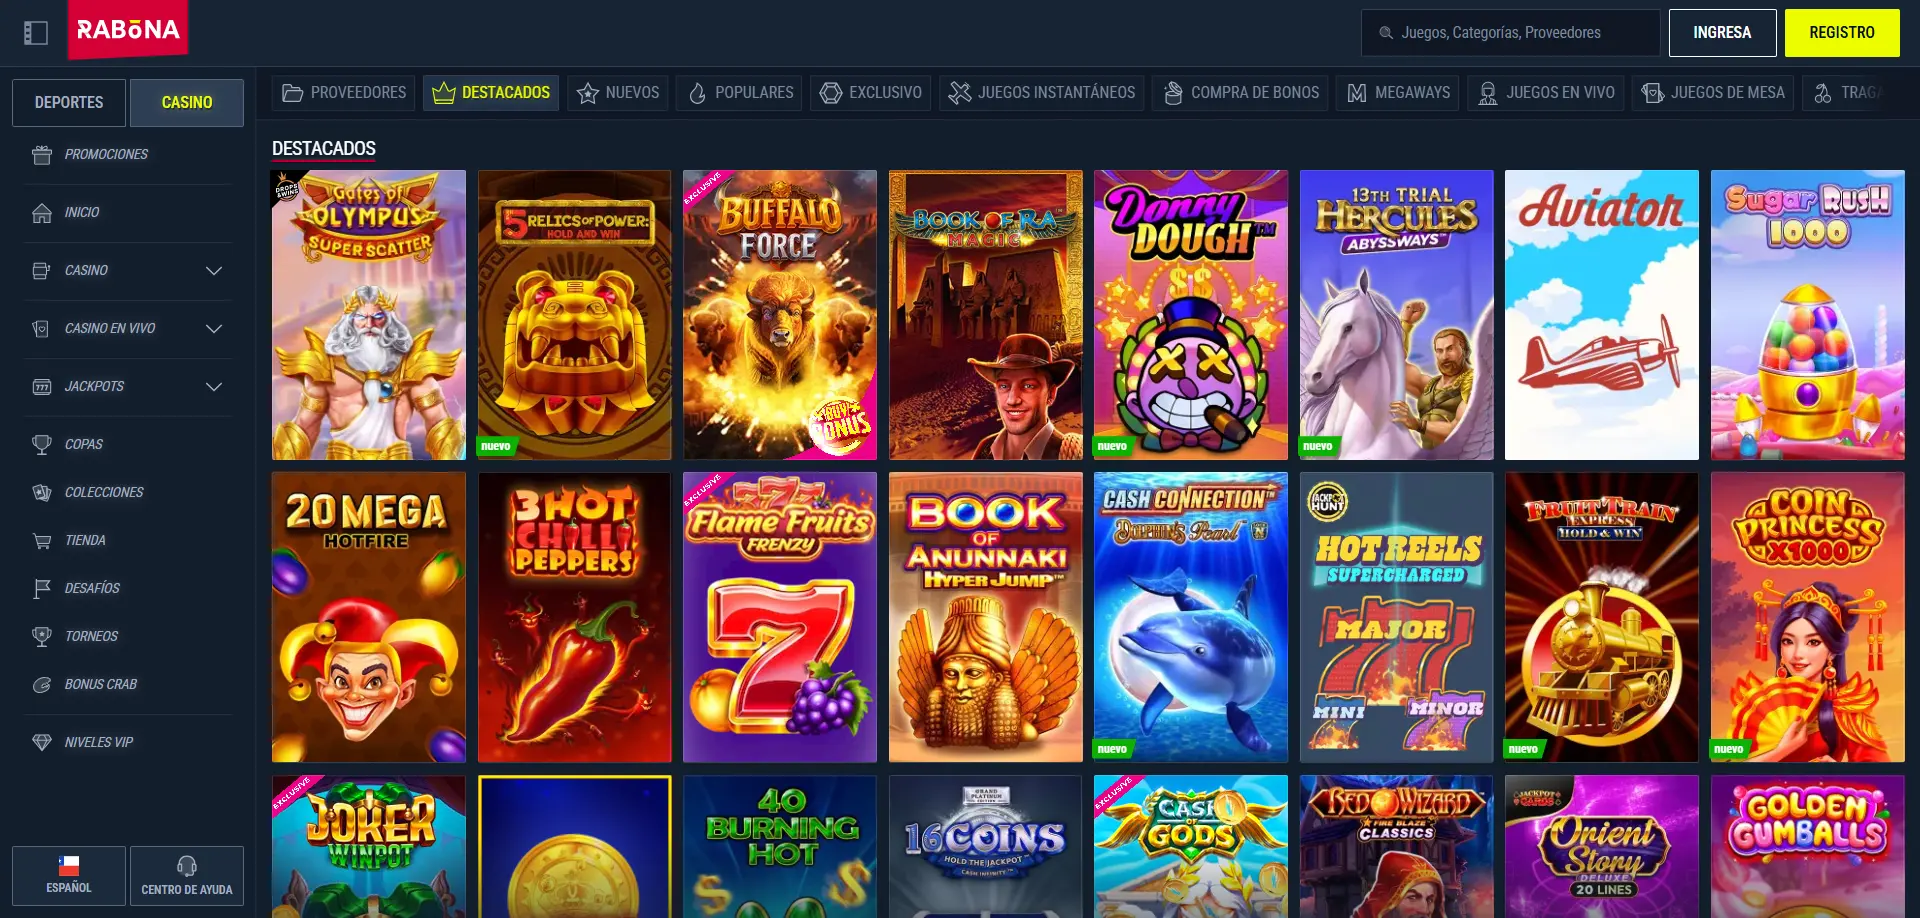Click the Ingresa login button

(x=1722, y=33)
